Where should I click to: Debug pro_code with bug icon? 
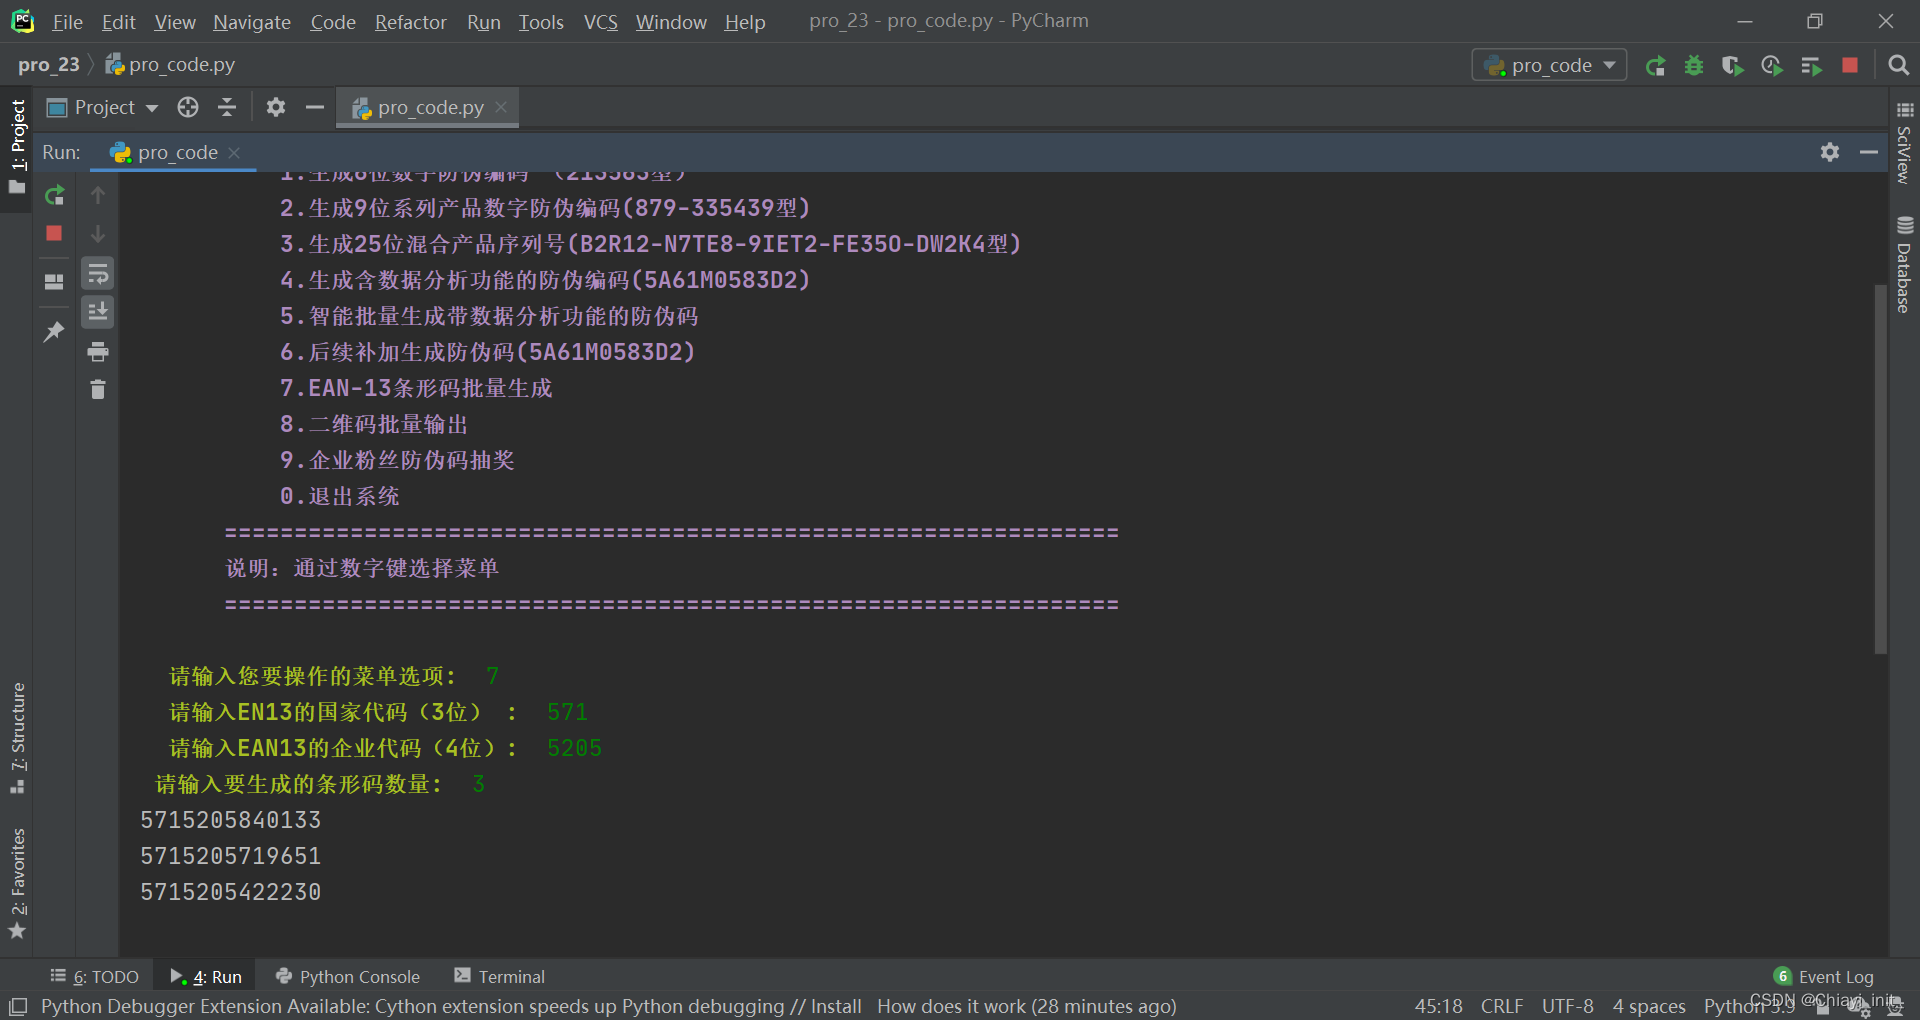[1694, 66]
